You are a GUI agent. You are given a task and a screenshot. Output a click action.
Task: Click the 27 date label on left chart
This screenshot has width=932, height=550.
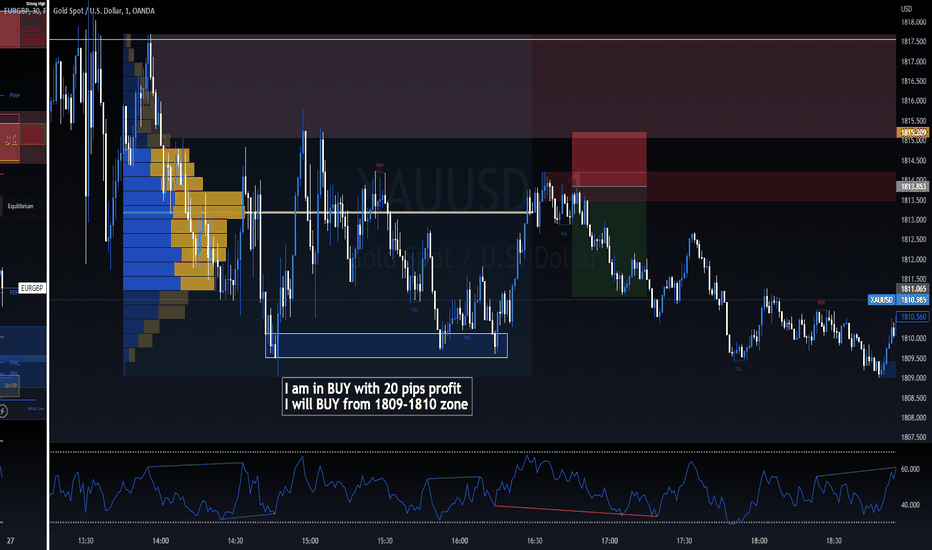tap(10, 540)
